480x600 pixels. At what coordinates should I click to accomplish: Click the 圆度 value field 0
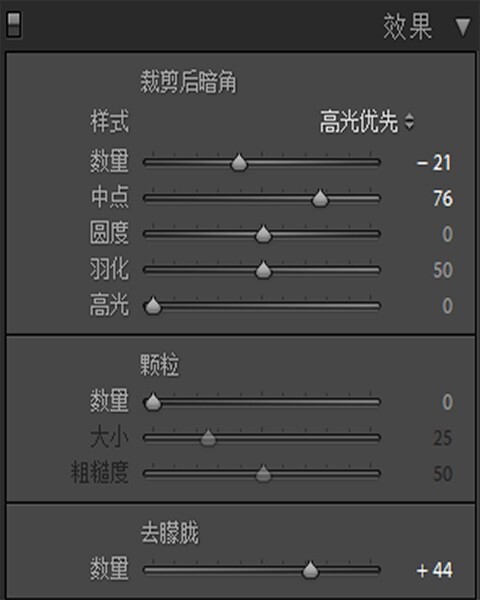click(447, 234)
